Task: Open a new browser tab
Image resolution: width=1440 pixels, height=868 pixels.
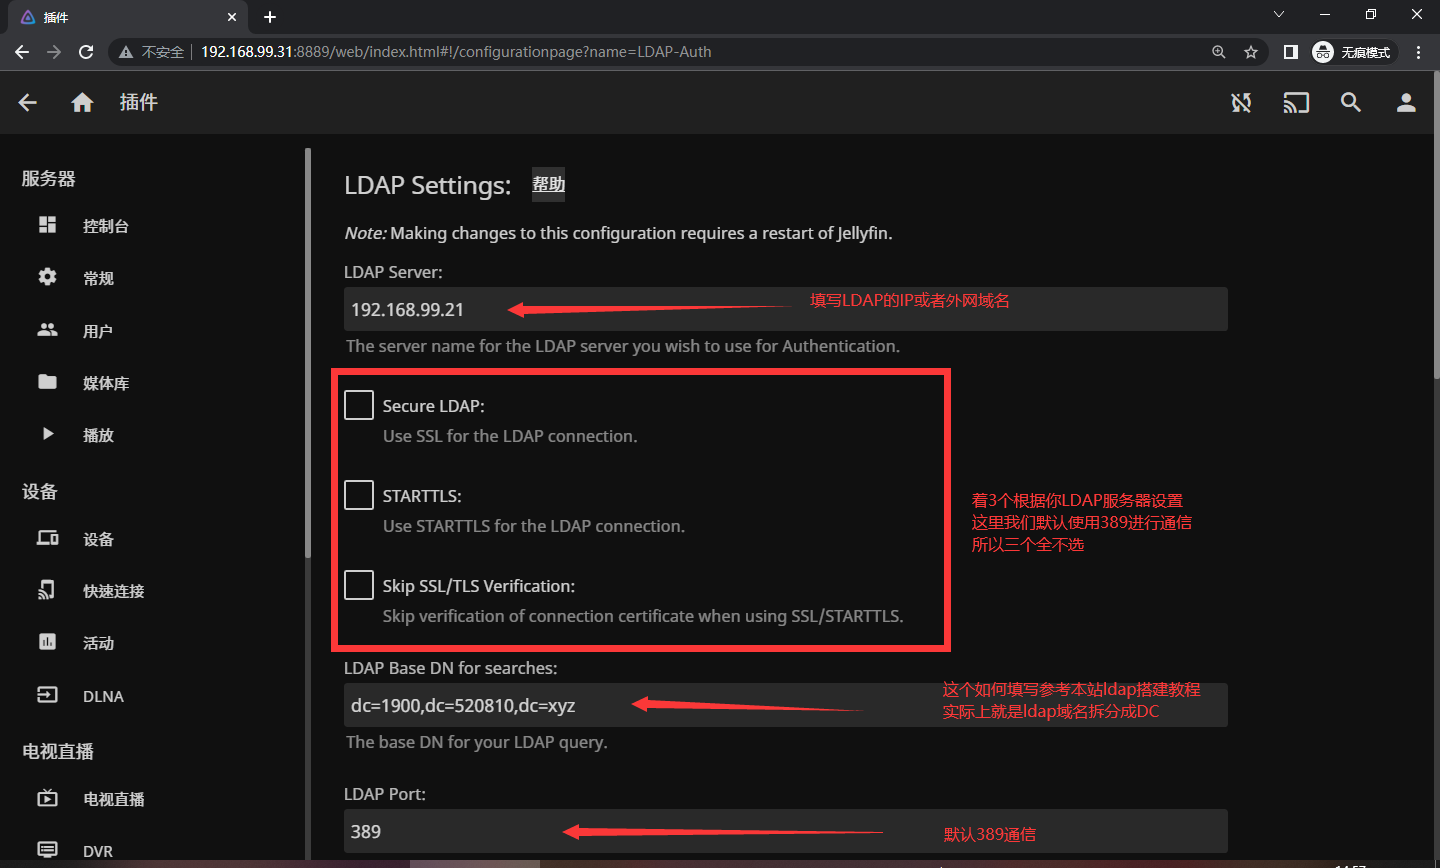Action: pyautogui.click(x=270, y=17)
